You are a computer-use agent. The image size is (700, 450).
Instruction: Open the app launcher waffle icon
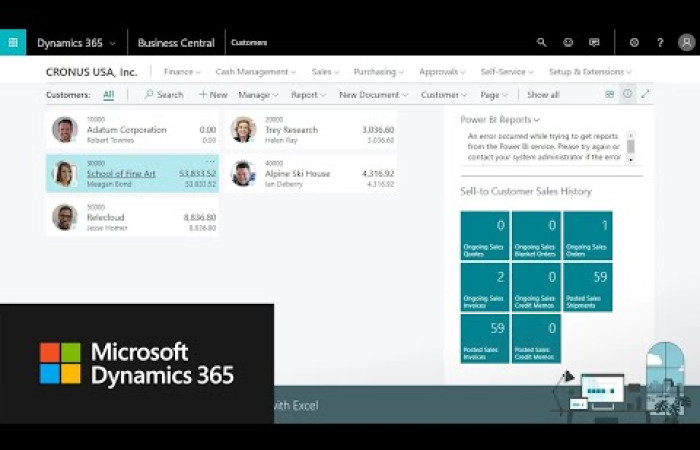tap(13, 42)
